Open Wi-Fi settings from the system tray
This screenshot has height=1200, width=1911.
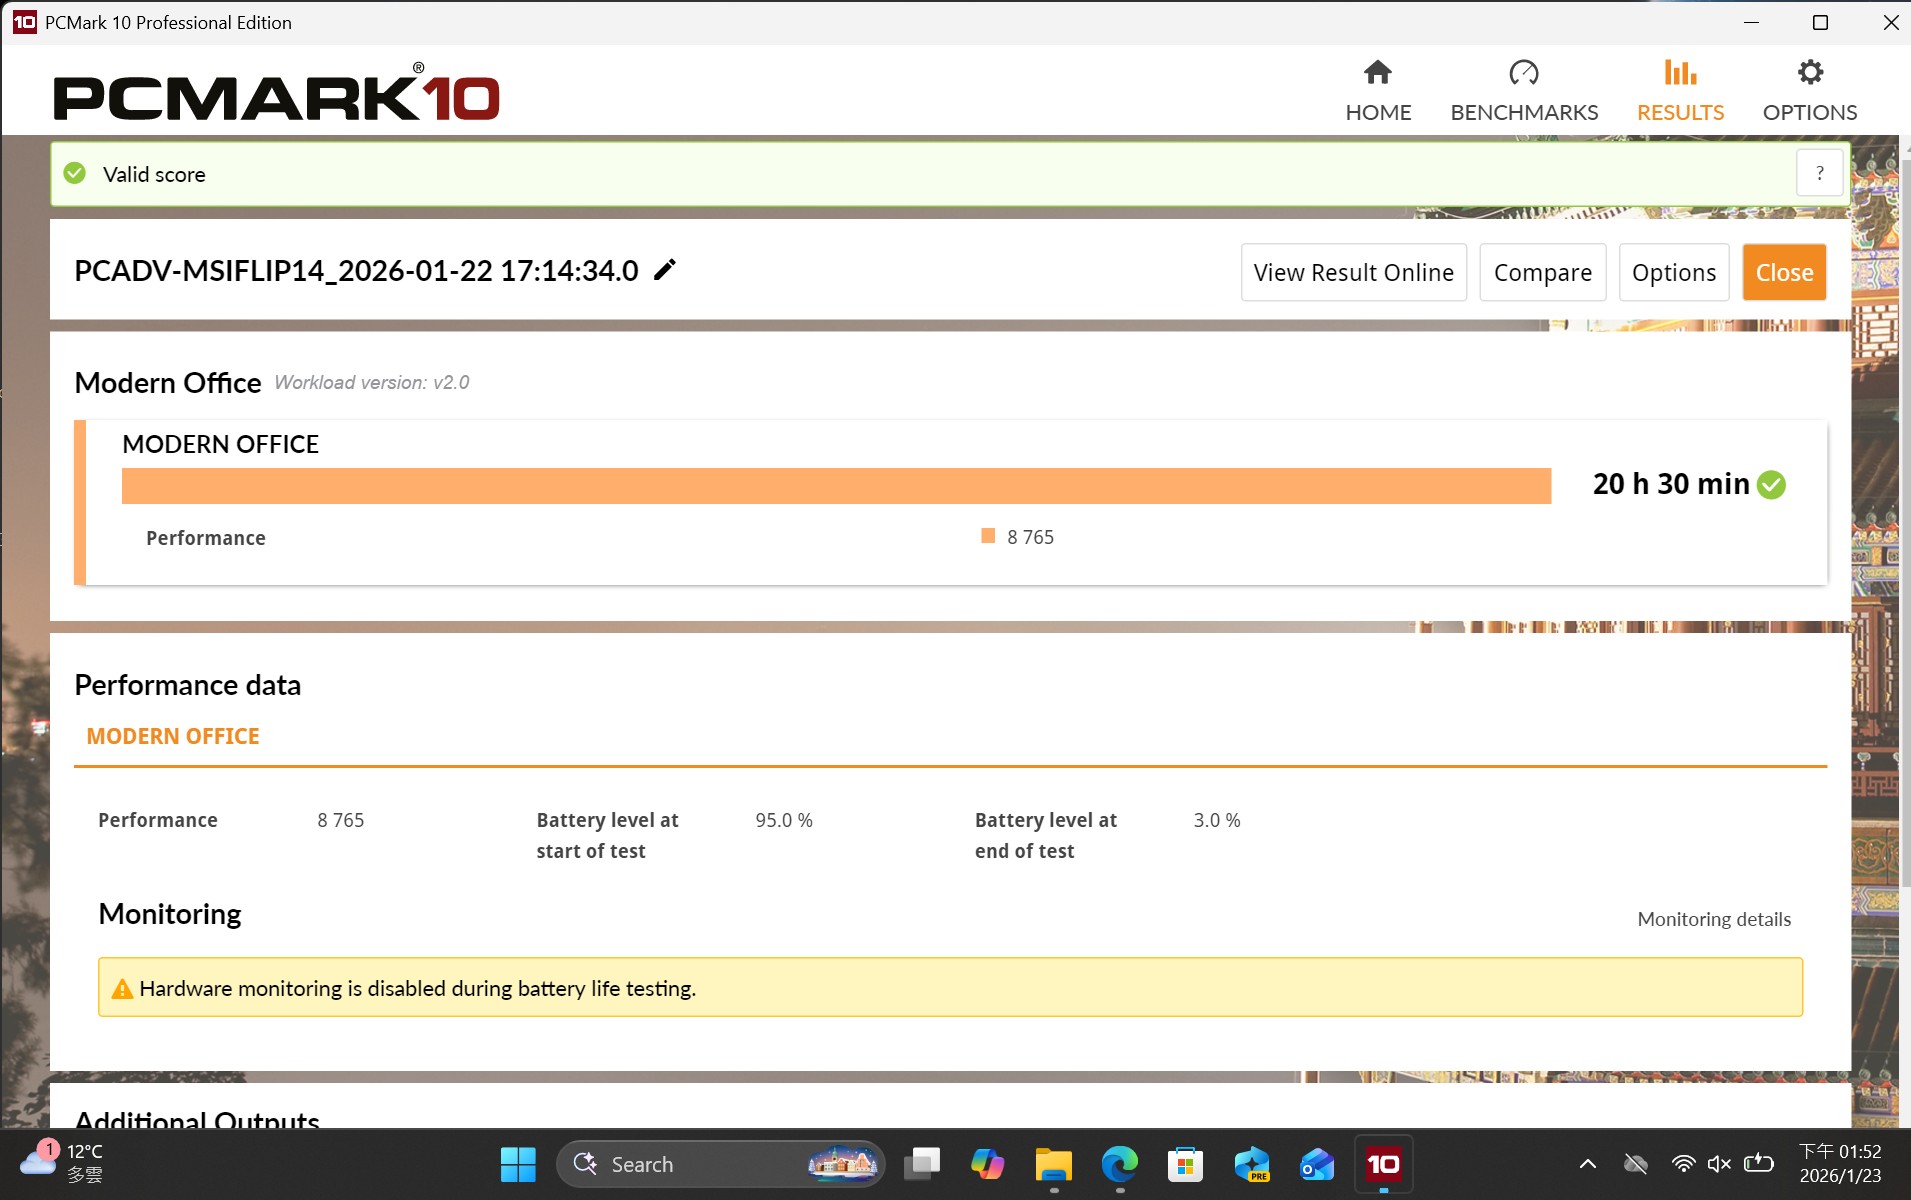1686,1162
